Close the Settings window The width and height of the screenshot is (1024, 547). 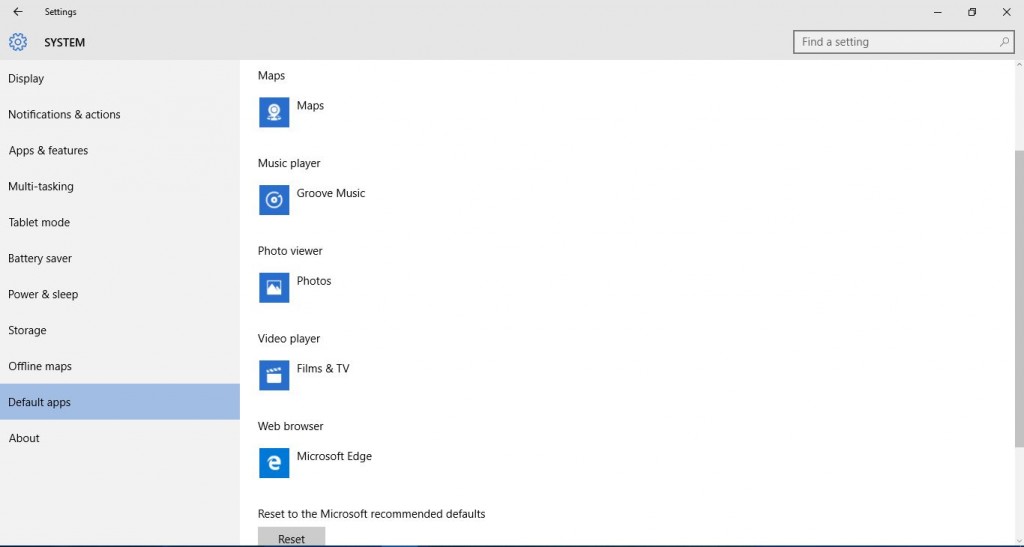click(1006, 12)
